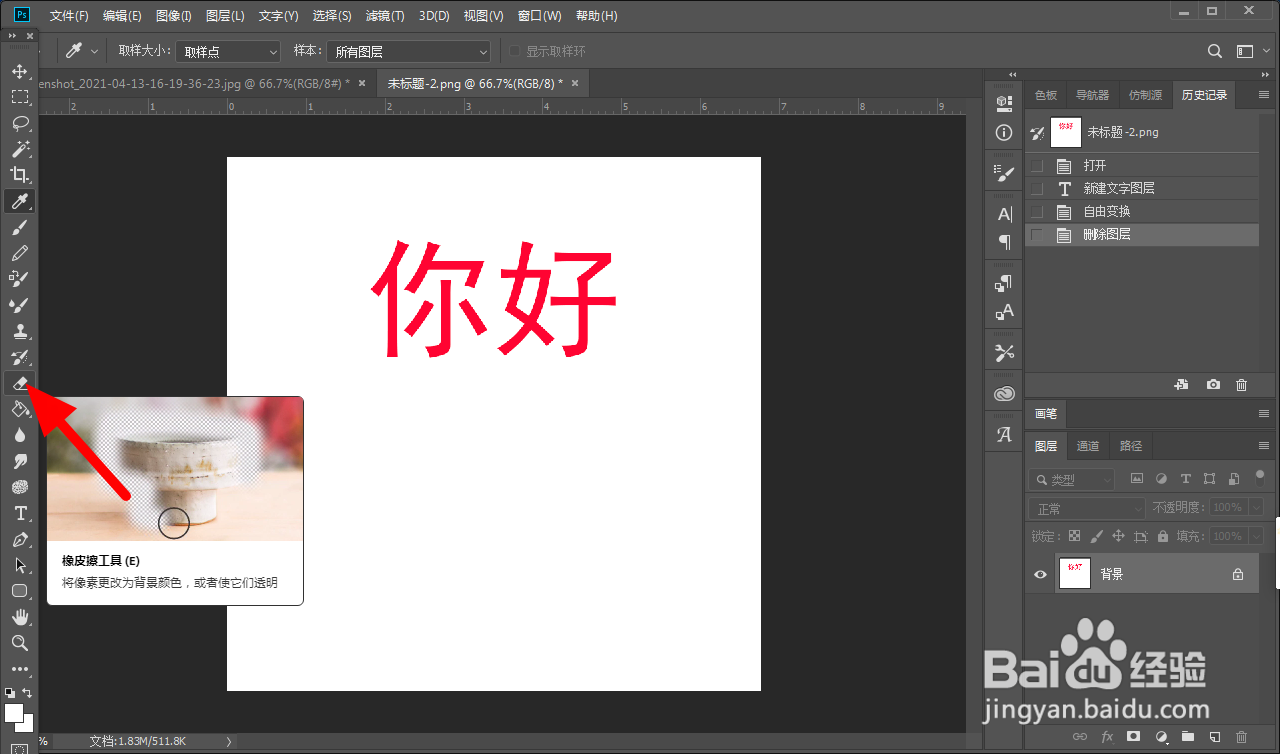
Task: Click the 未标题-2.png snapshot thumbnail
Action: (1065, 131)
